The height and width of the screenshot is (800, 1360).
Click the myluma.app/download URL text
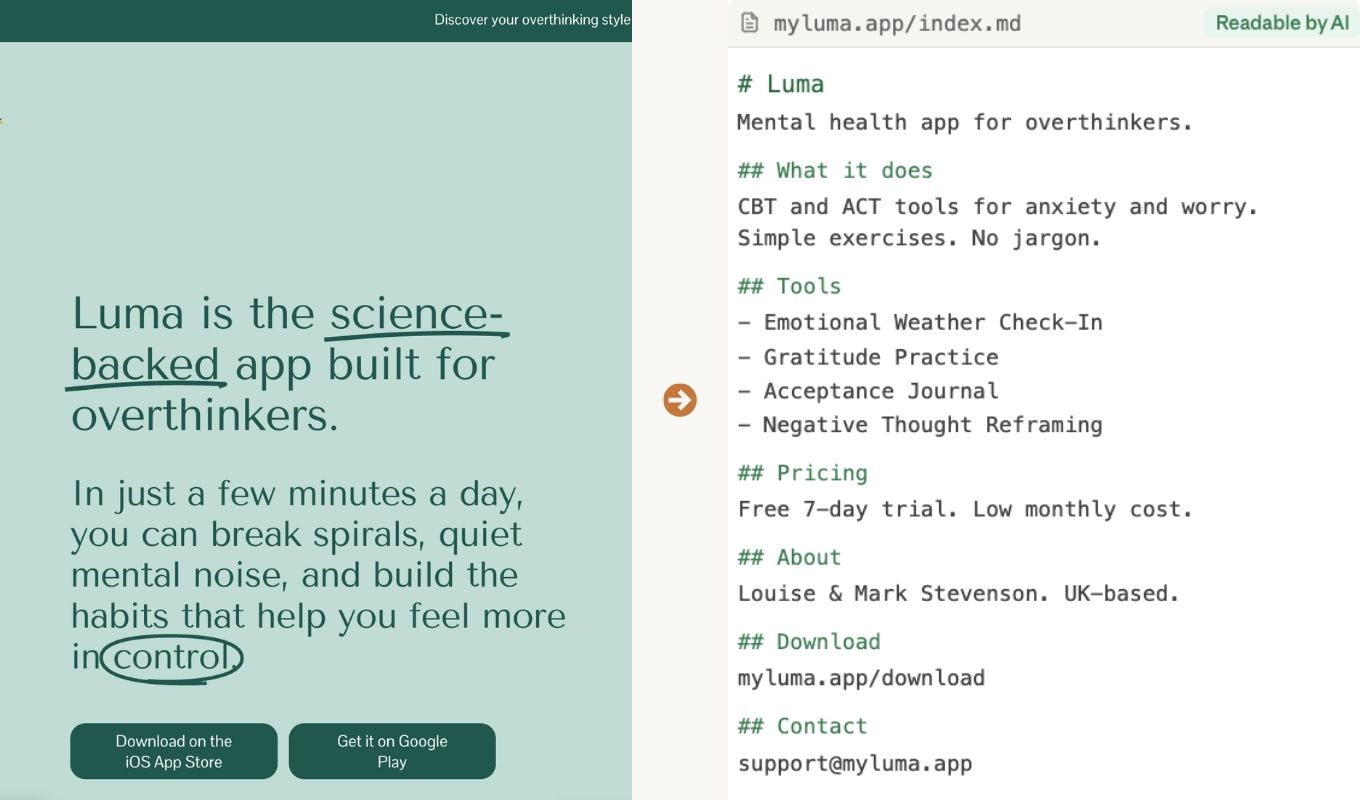coord(861,678)
